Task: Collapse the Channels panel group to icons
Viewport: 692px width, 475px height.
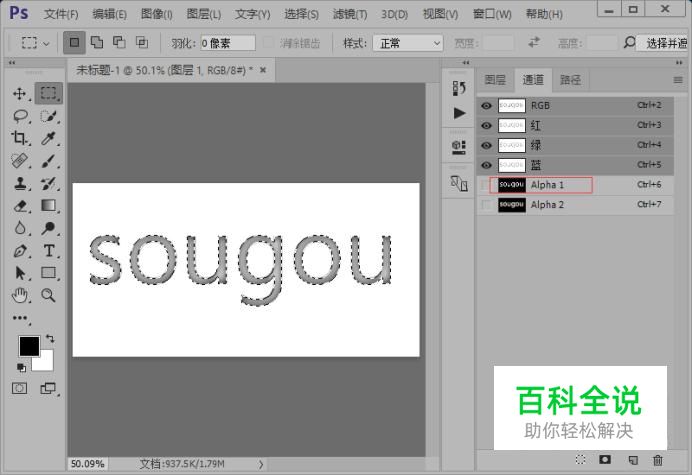Action: (x=679, y=63)
